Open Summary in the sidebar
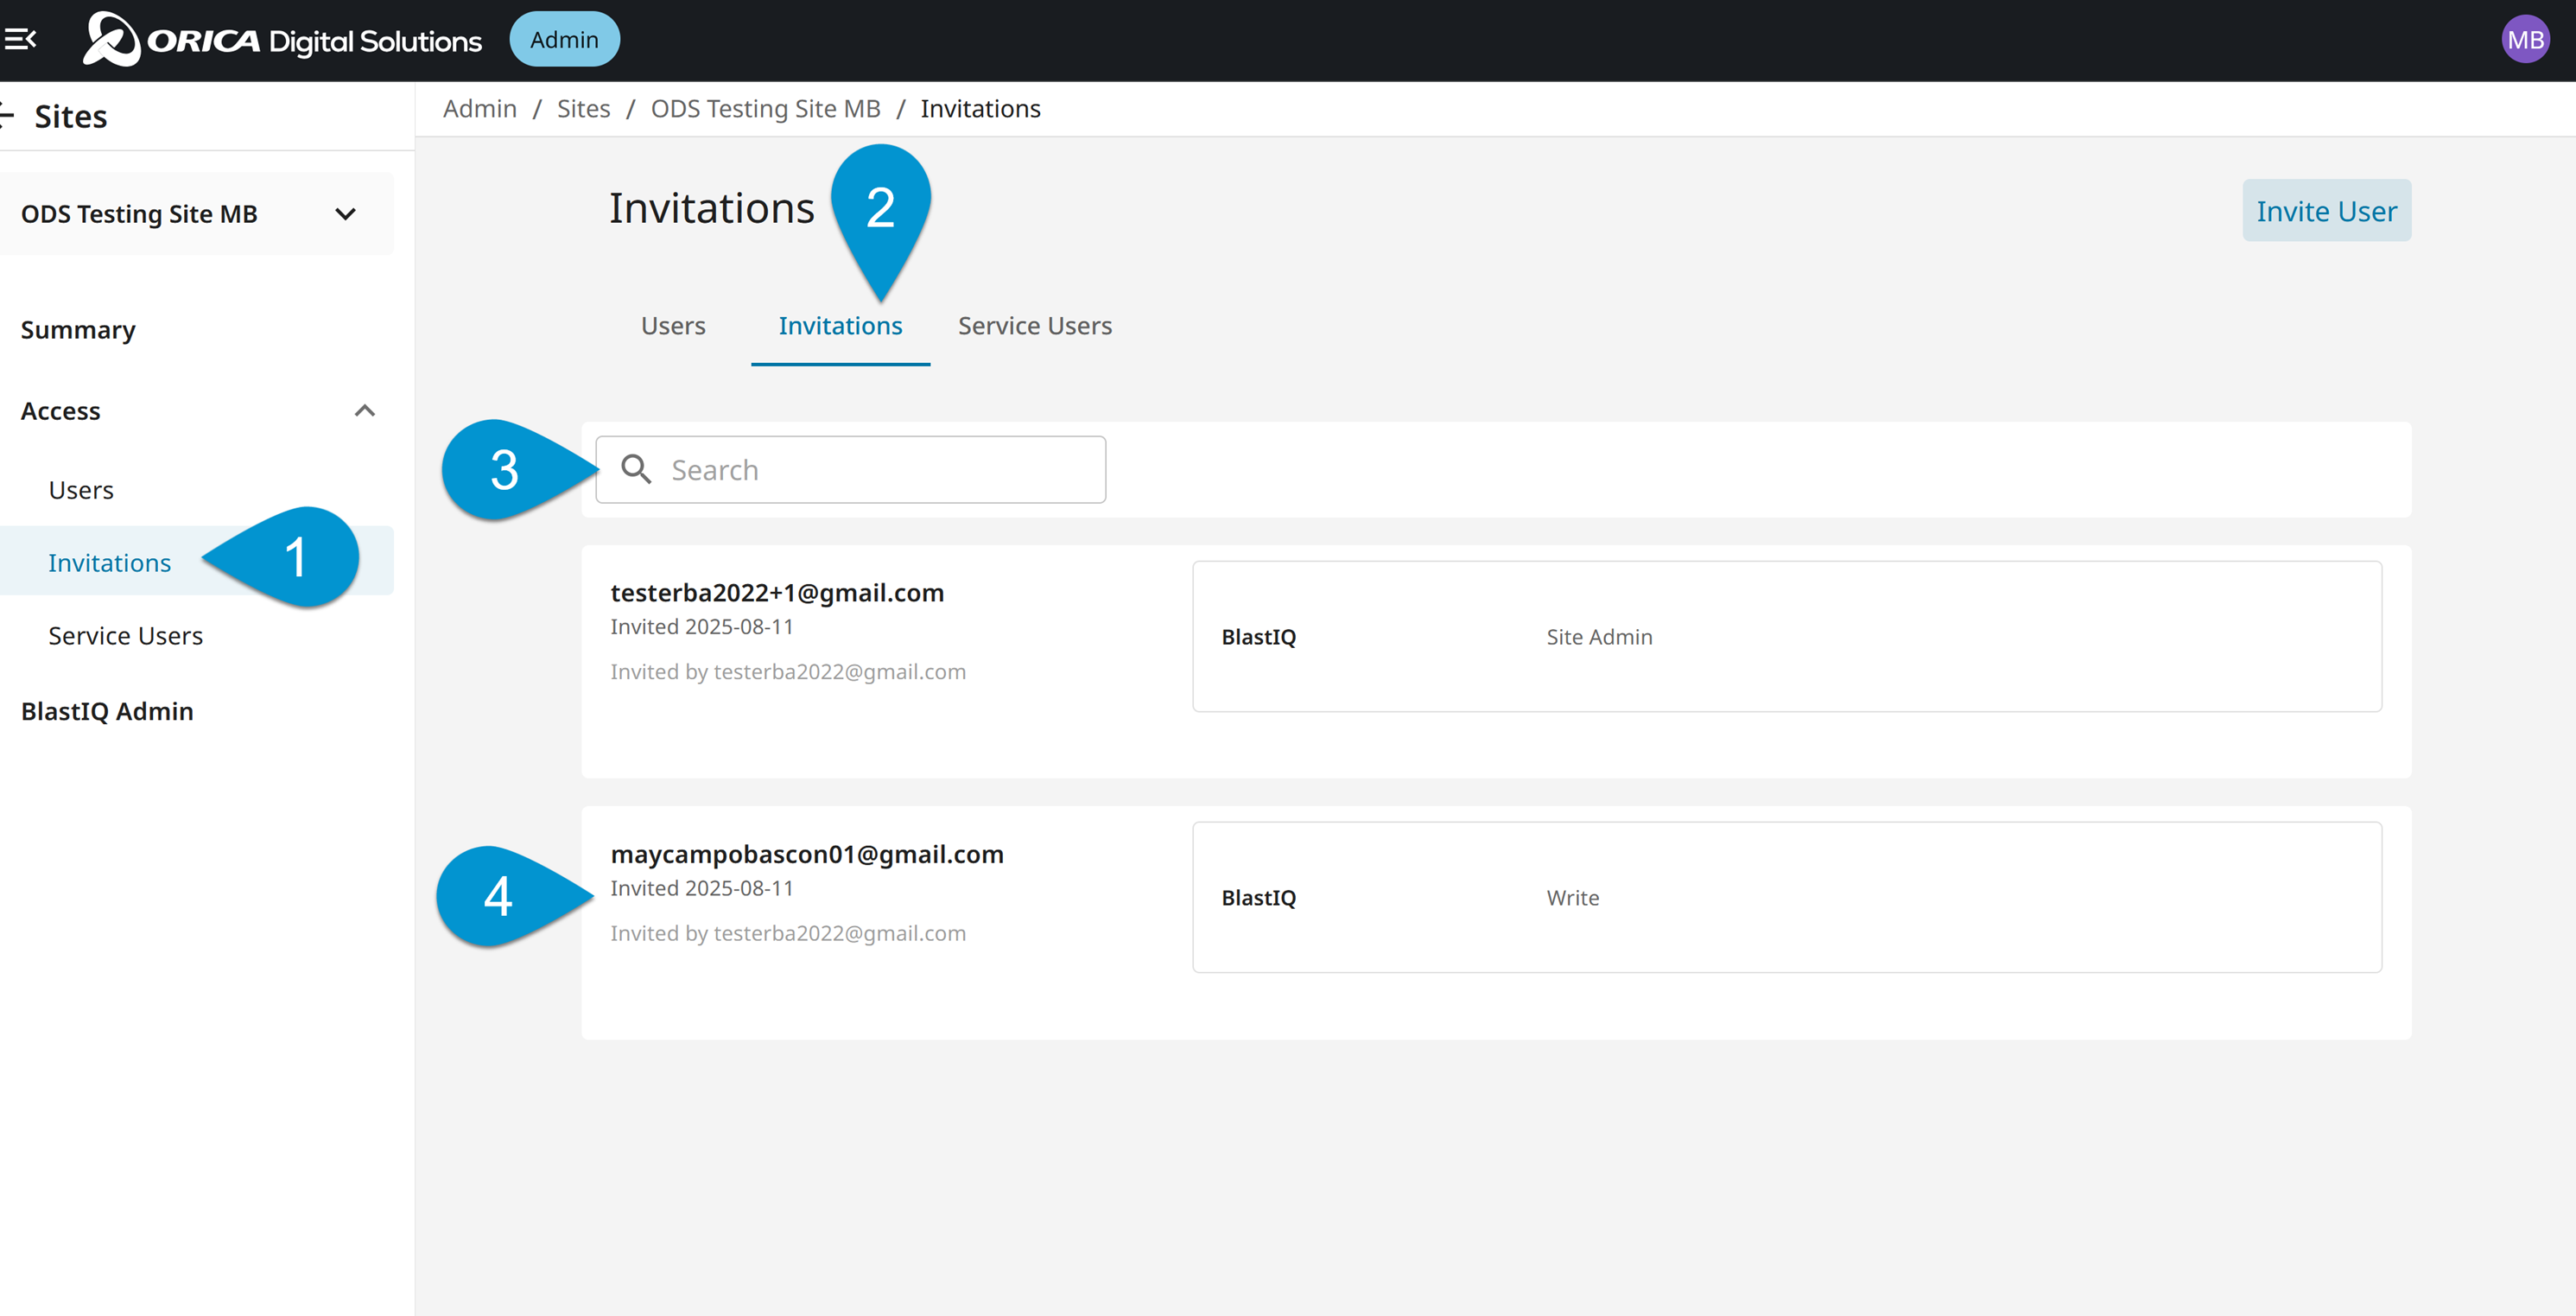Image resolution: width=2576 pixels, height=1316 pixels. [x=78, y=330]
